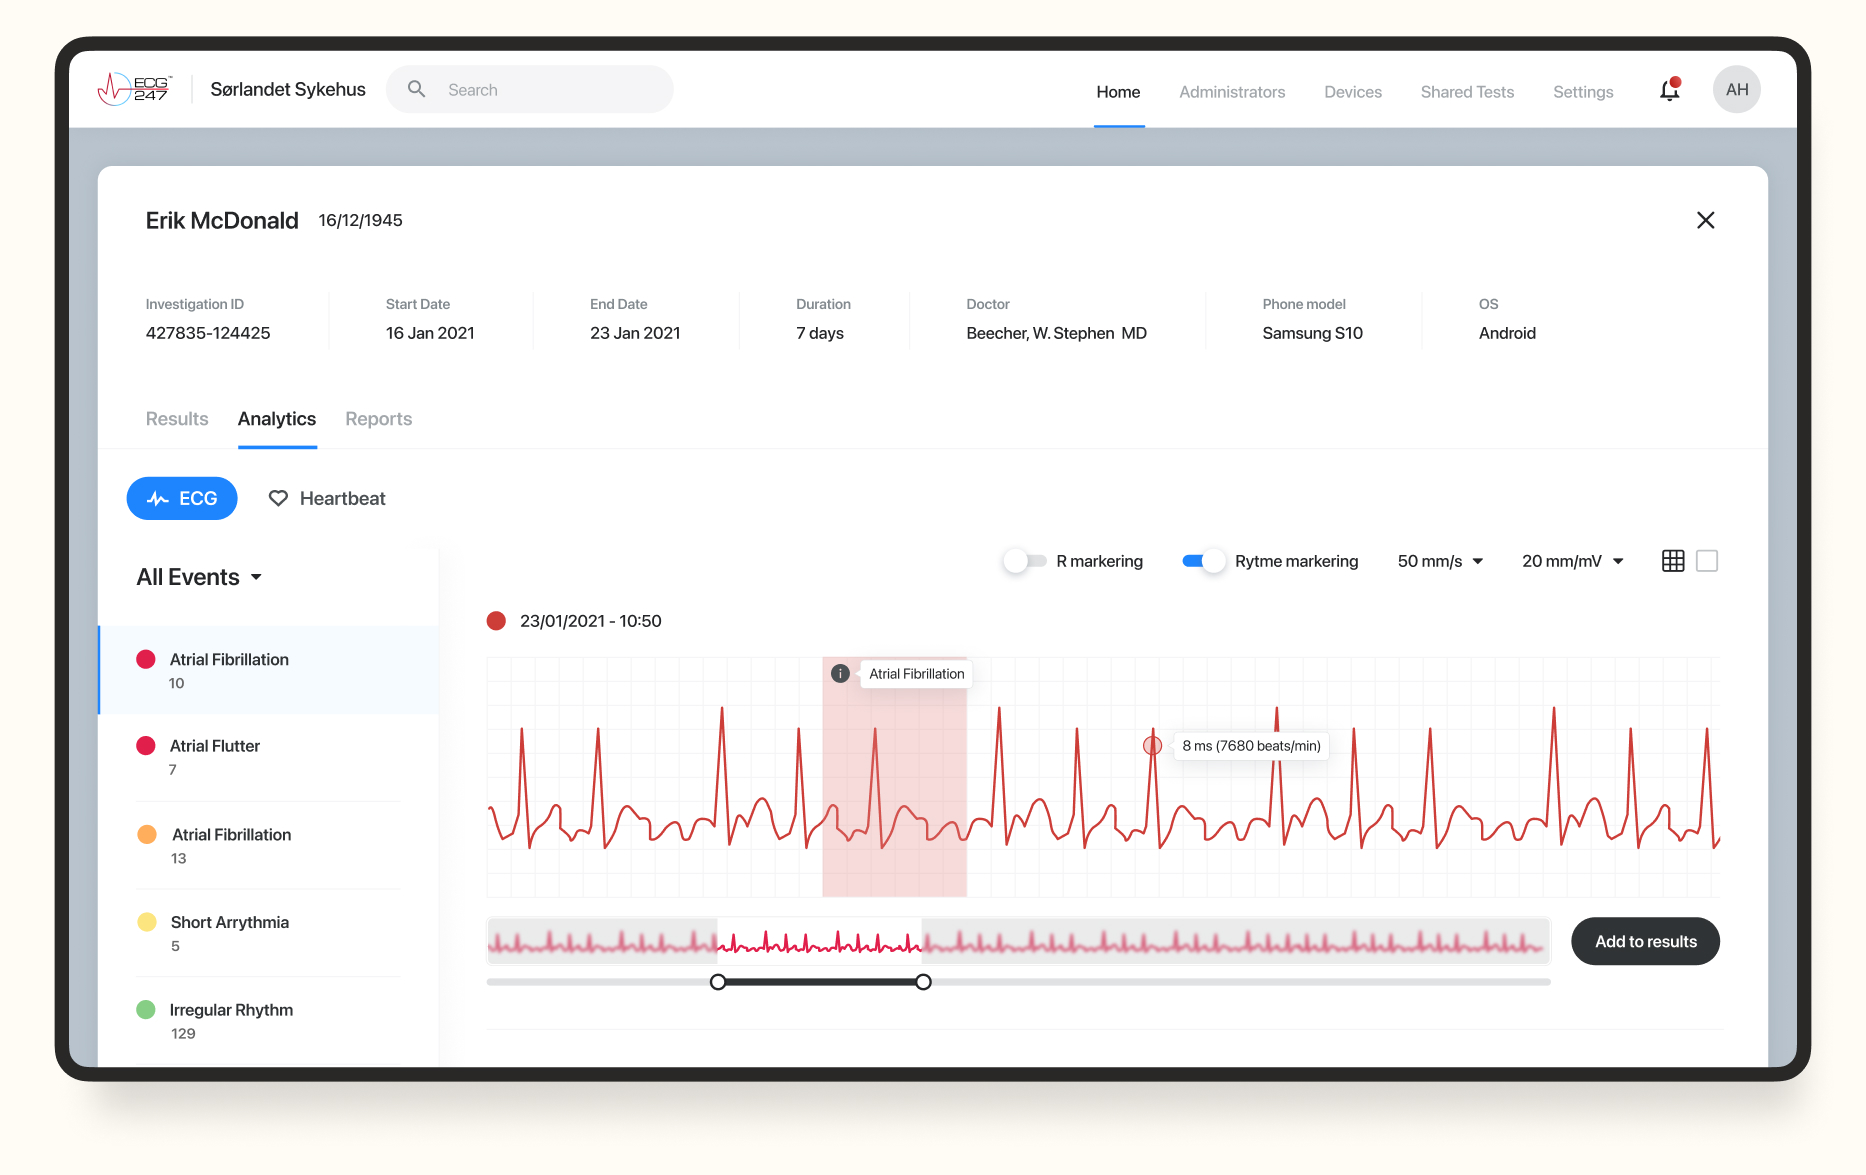This screenshot has height=1175, width=1866.
Task: Open the Shared Tests section
Action: click(x=1467, y=92)
